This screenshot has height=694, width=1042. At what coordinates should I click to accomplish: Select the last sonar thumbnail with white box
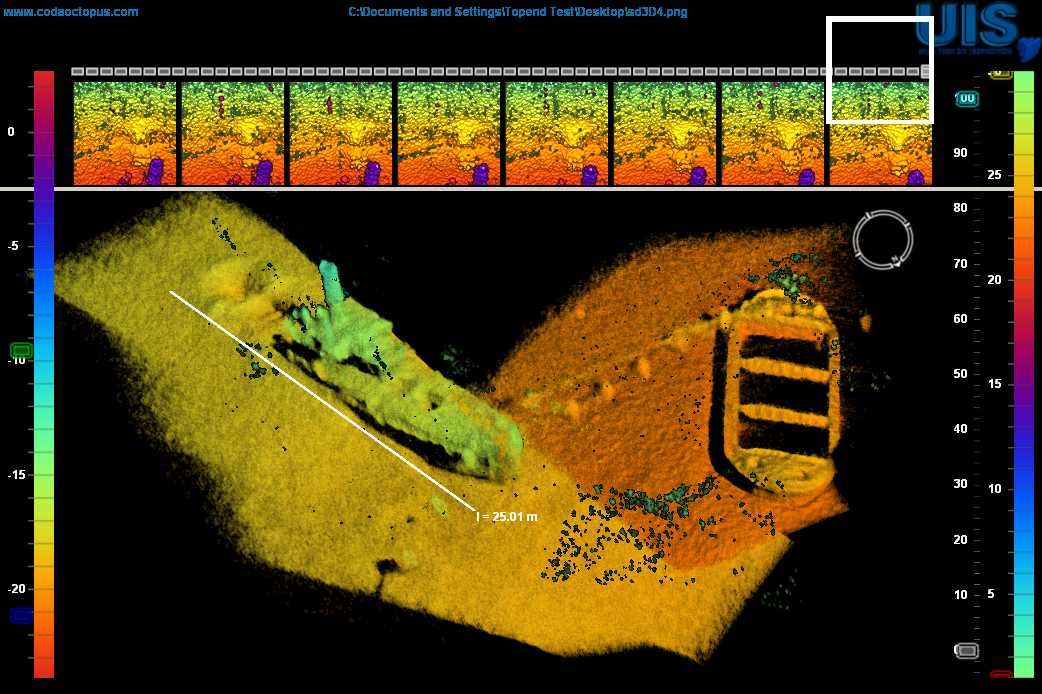[x=880, y=134]
